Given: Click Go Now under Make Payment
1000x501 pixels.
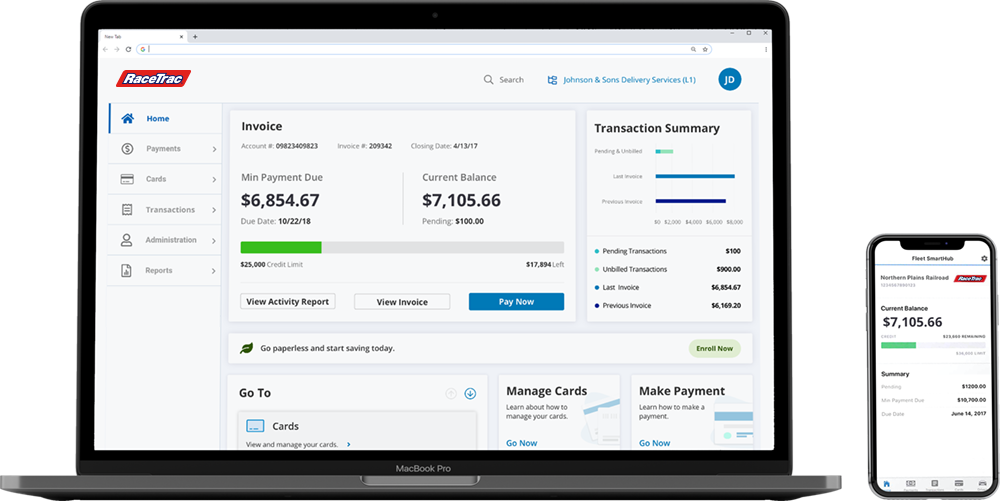Looking at the screenshot, I should click(x=655, y=443).
